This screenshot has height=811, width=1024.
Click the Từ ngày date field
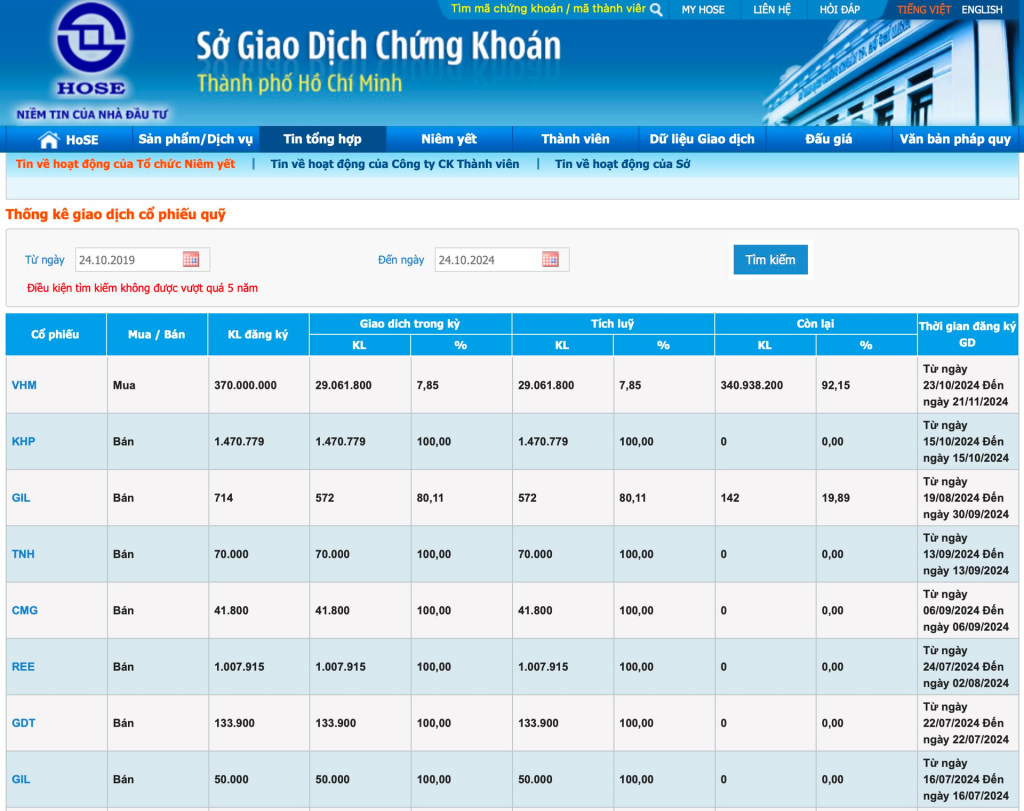(x=128, y=260)
